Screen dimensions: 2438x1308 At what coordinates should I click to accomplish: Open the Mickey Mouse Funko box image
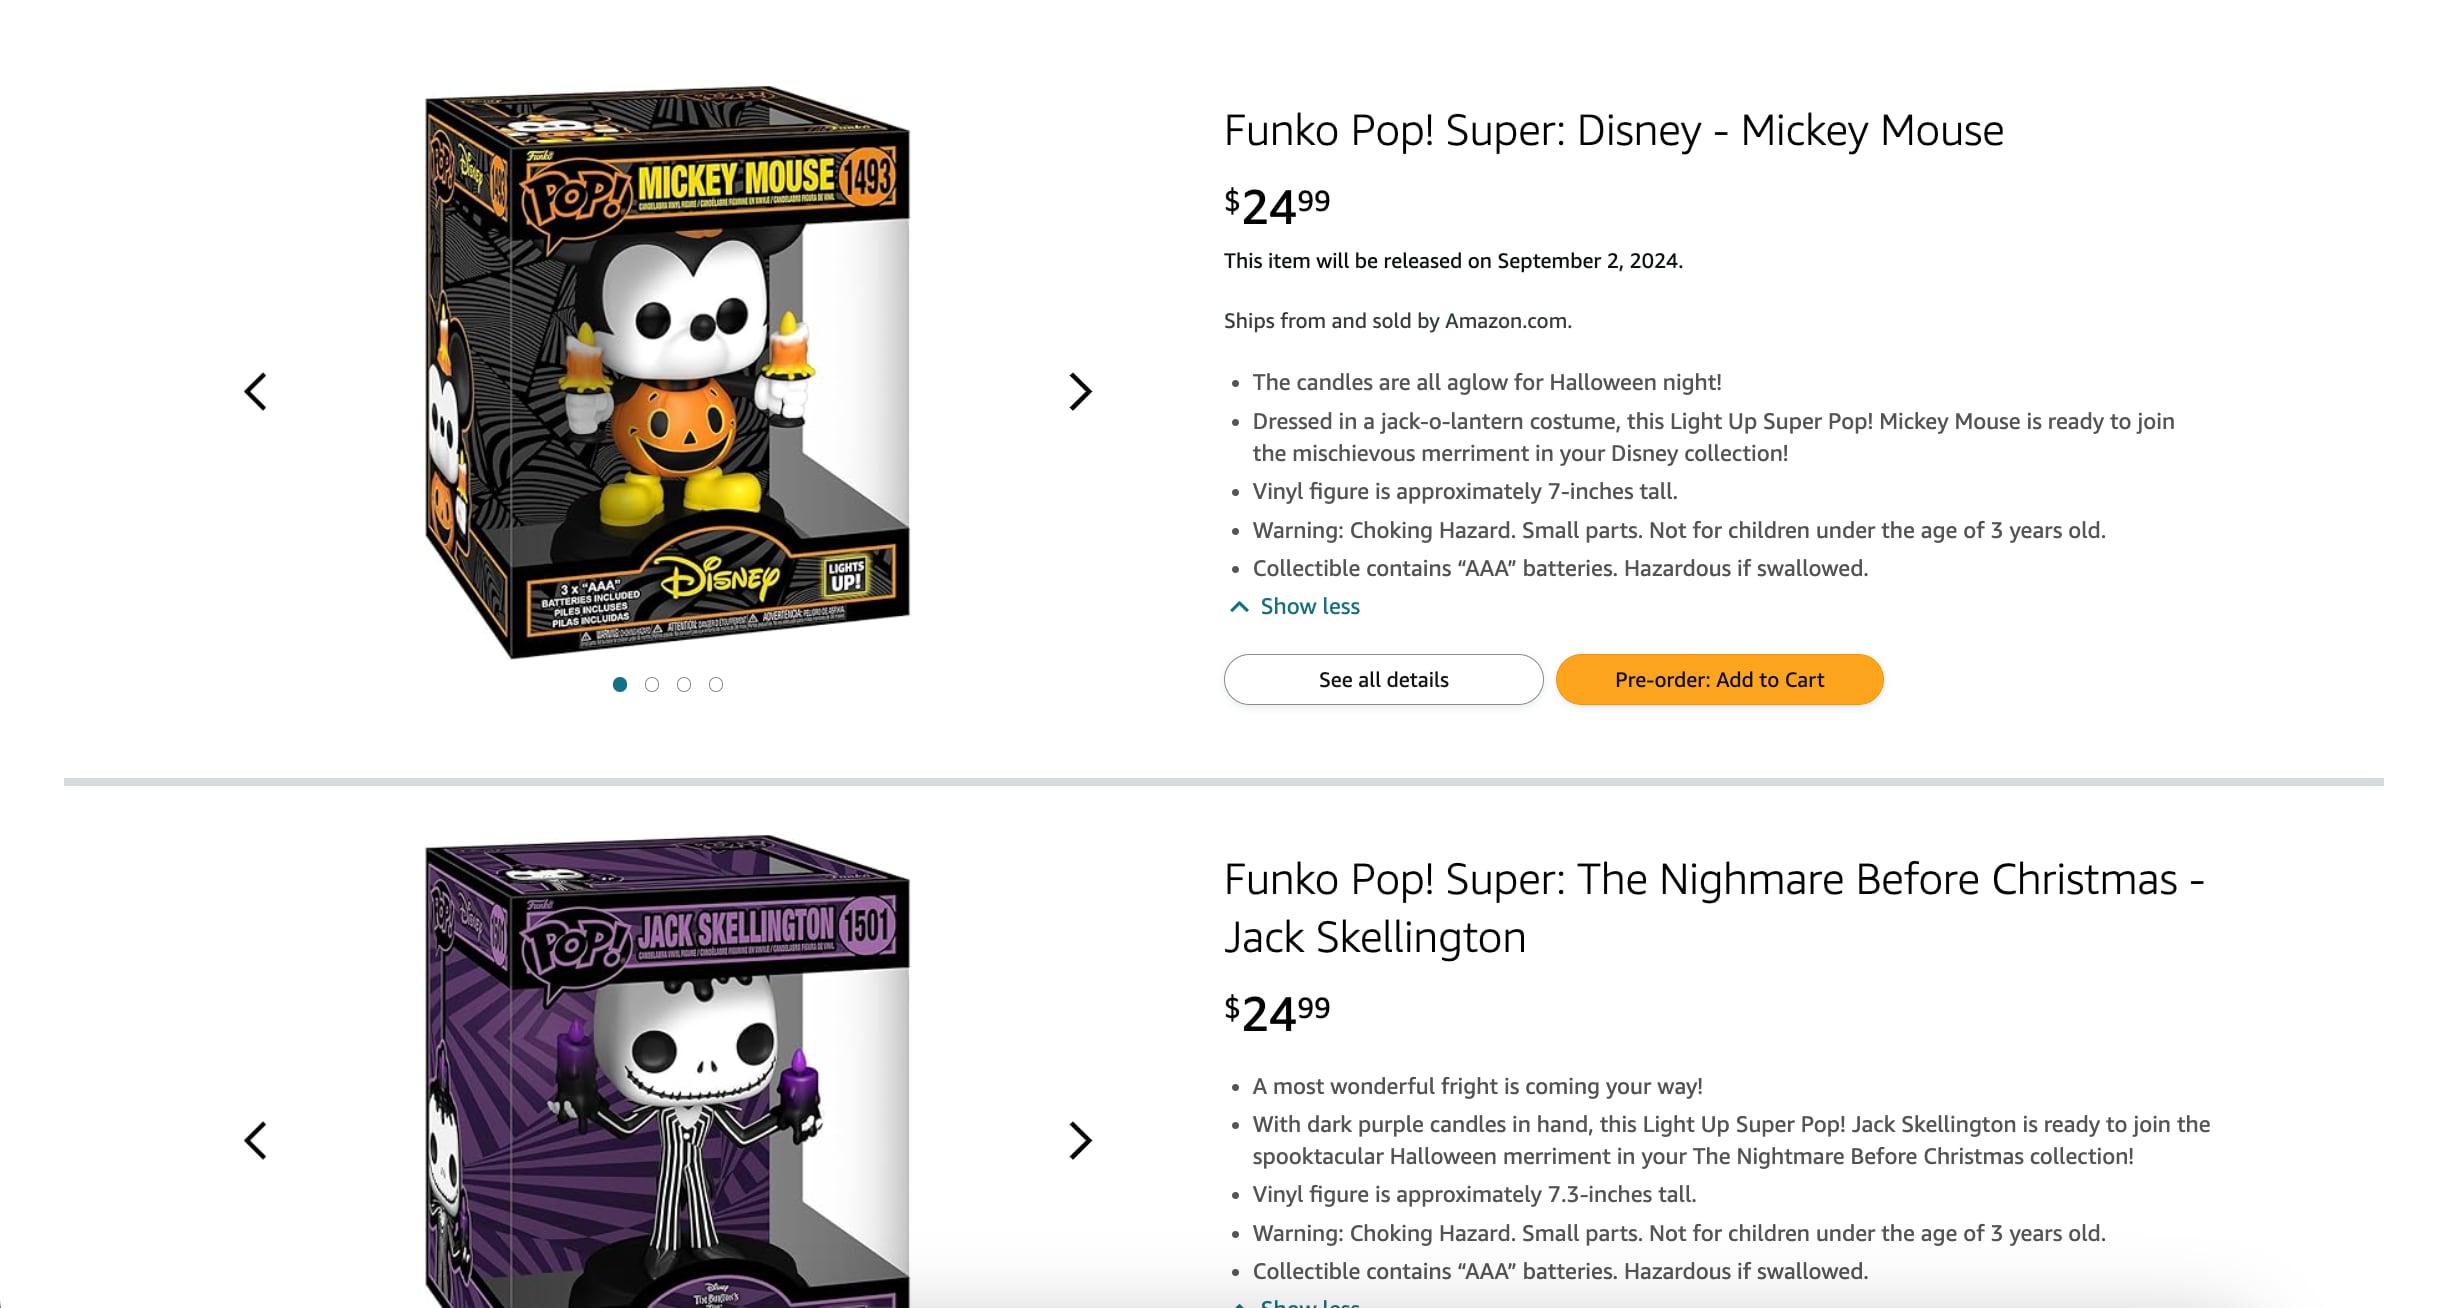click(x=668, y=372)
